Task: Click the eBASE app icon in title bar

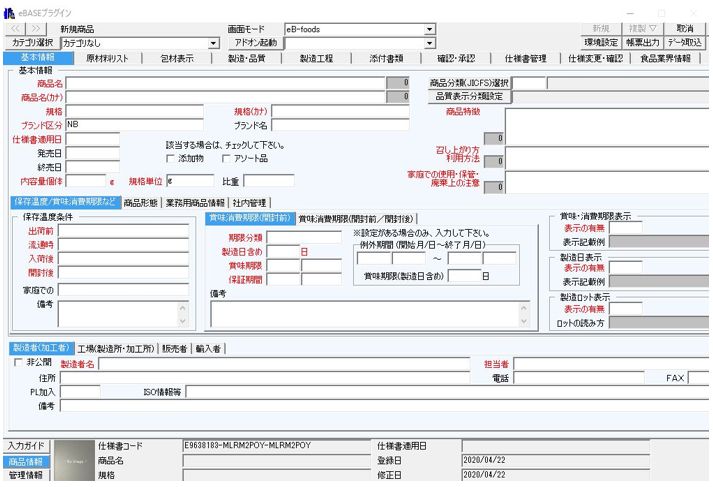Action: click(9, 13)
